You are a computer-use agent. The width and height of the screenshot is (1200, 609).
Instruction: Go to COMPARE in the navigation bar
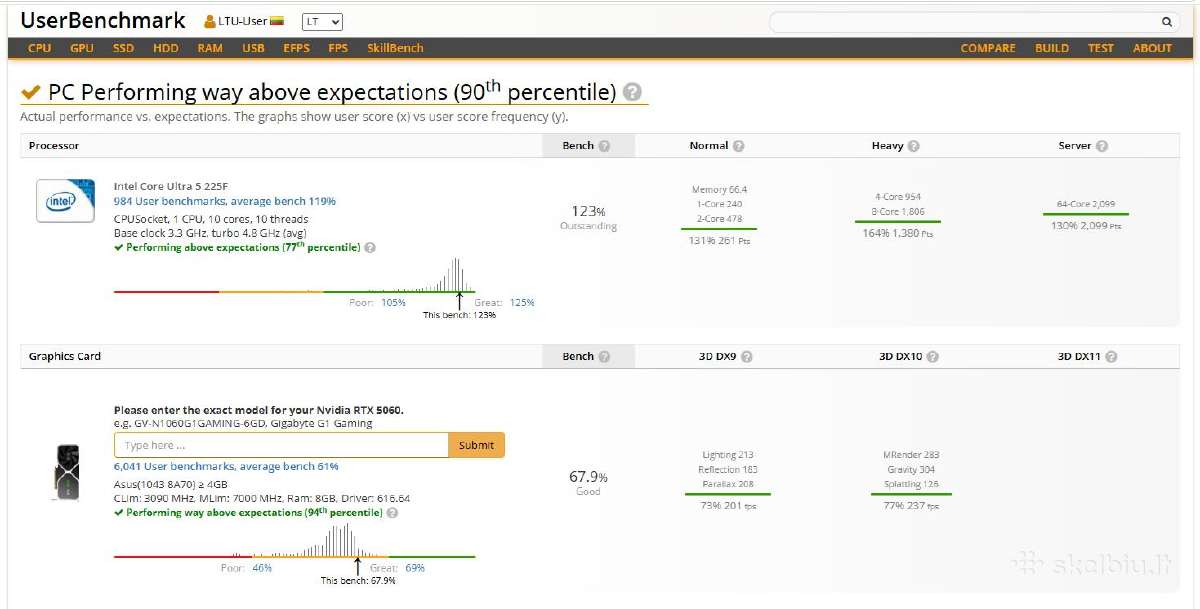988,48
